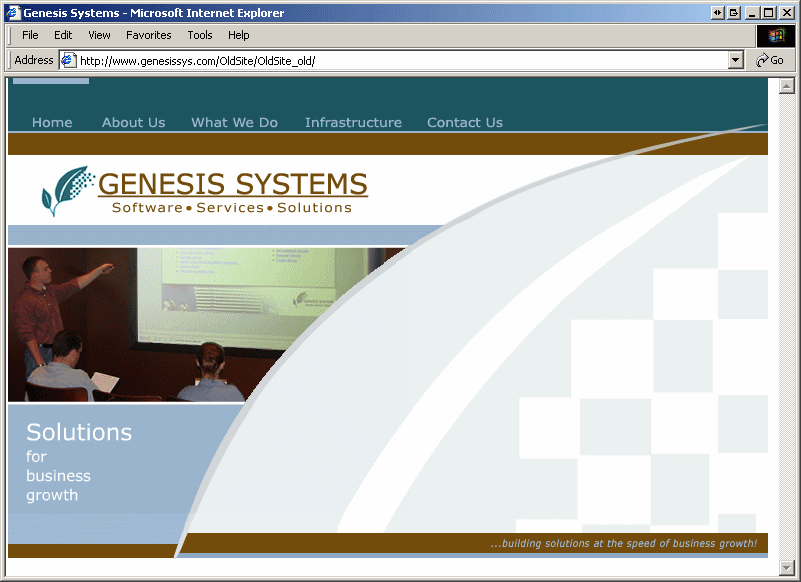Click the "Software • Services • Solutions" tagline
The image size is (801, 582).
click(x=232, y=207)
